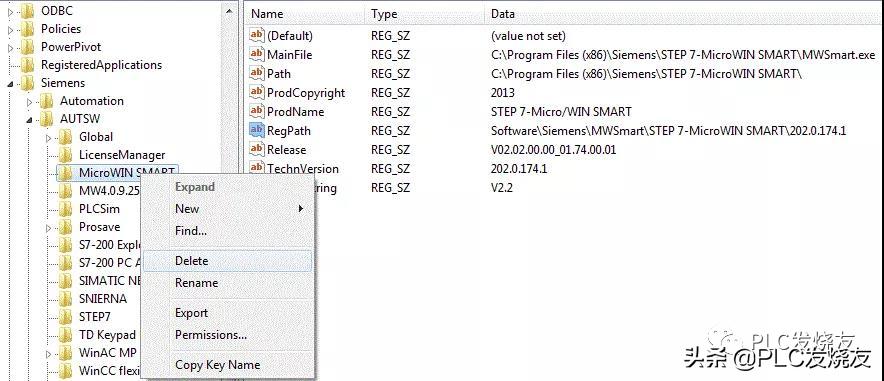Collapse the AUTSW key arrow
This screenshot has height=381, width=884.
click(30, 119)
